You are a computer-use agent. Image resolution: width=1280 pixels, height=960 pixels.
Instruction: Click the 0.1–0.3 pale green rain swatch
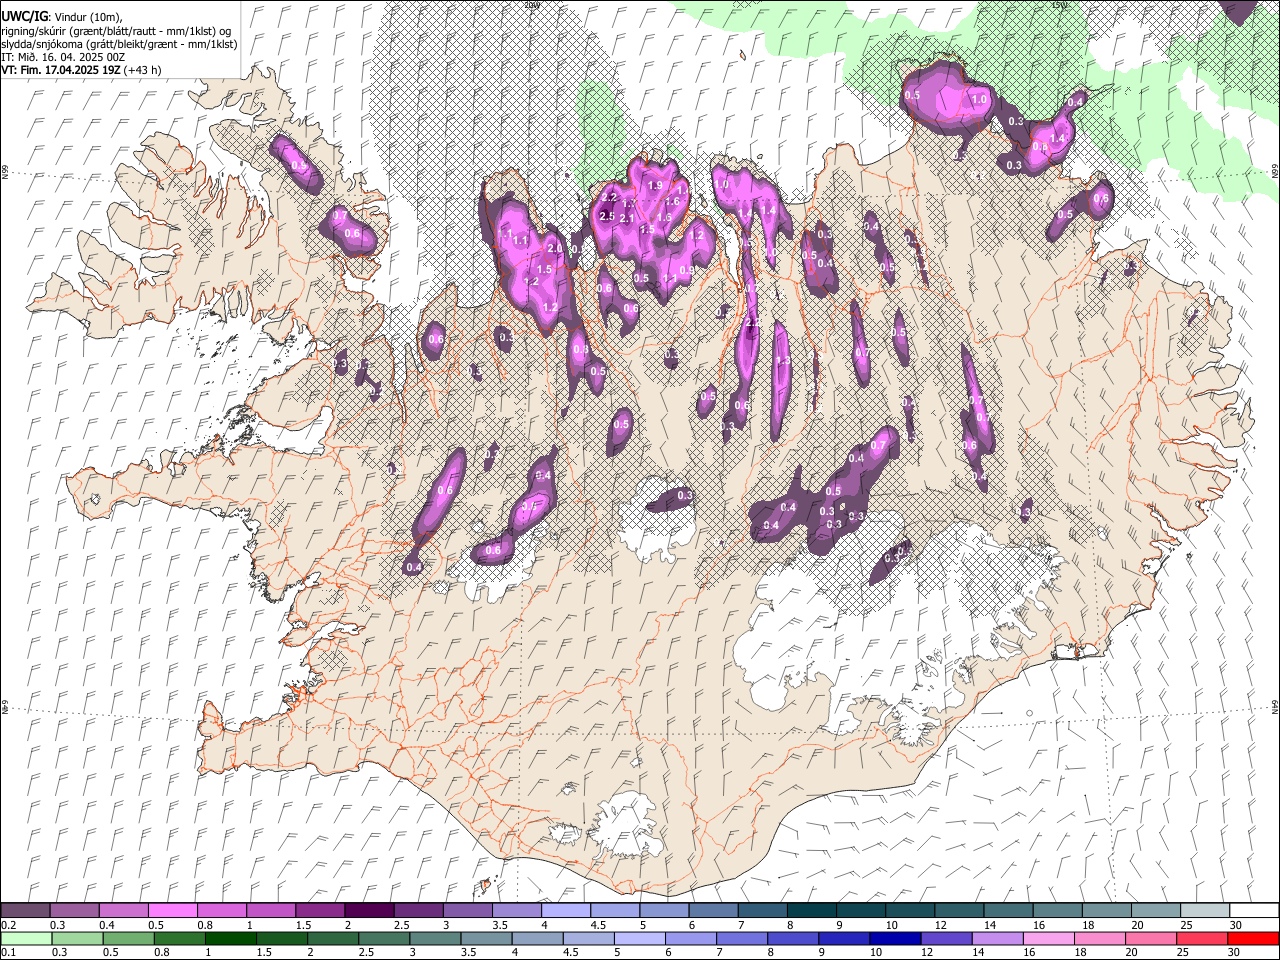coord(27,938)
